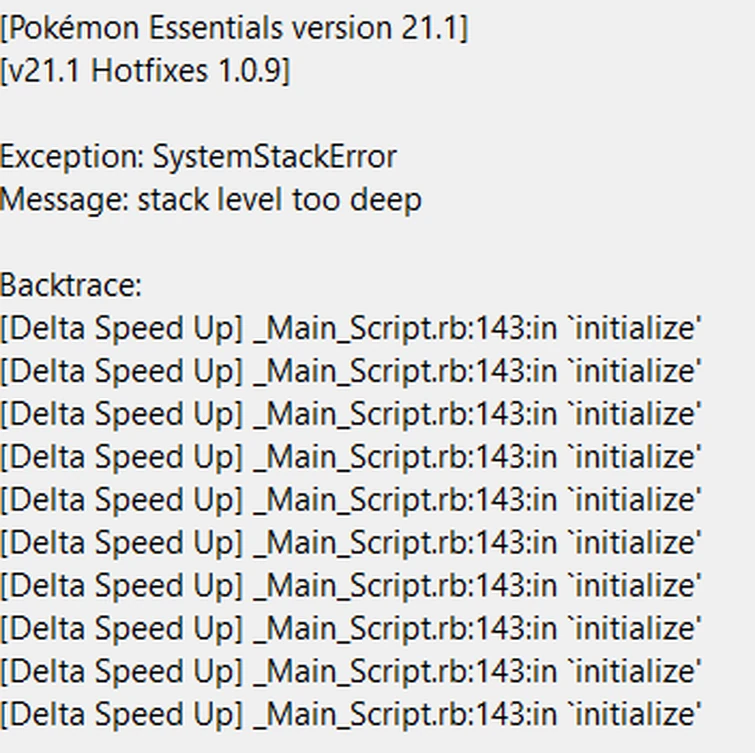The image size is (755, 753).
Task: Click the Pokémon Essentials version 21.1 line
Action: pos(233,28)
